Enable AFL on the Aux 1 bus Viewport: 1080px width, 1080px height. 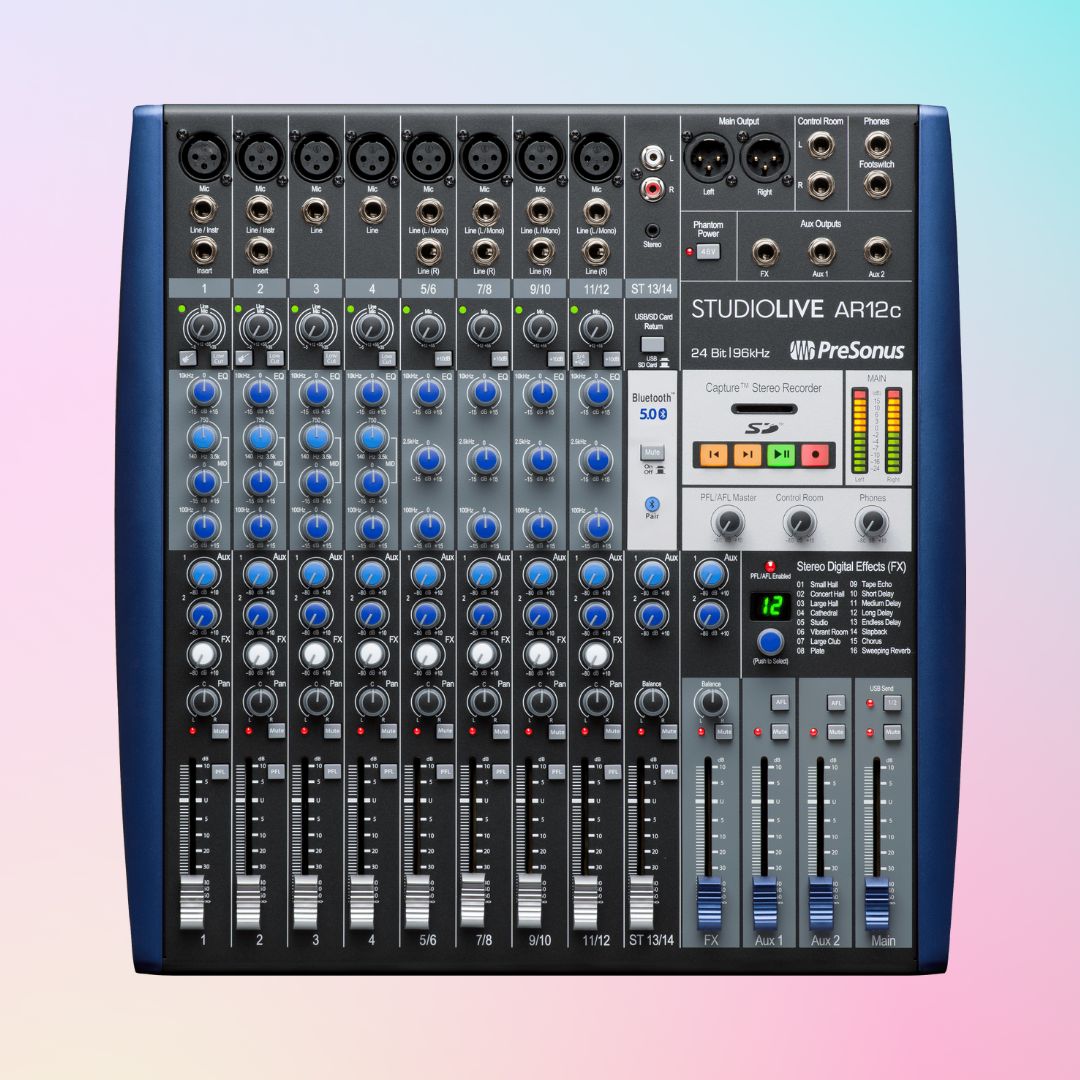pyautogui.click(x=780, y=703)
